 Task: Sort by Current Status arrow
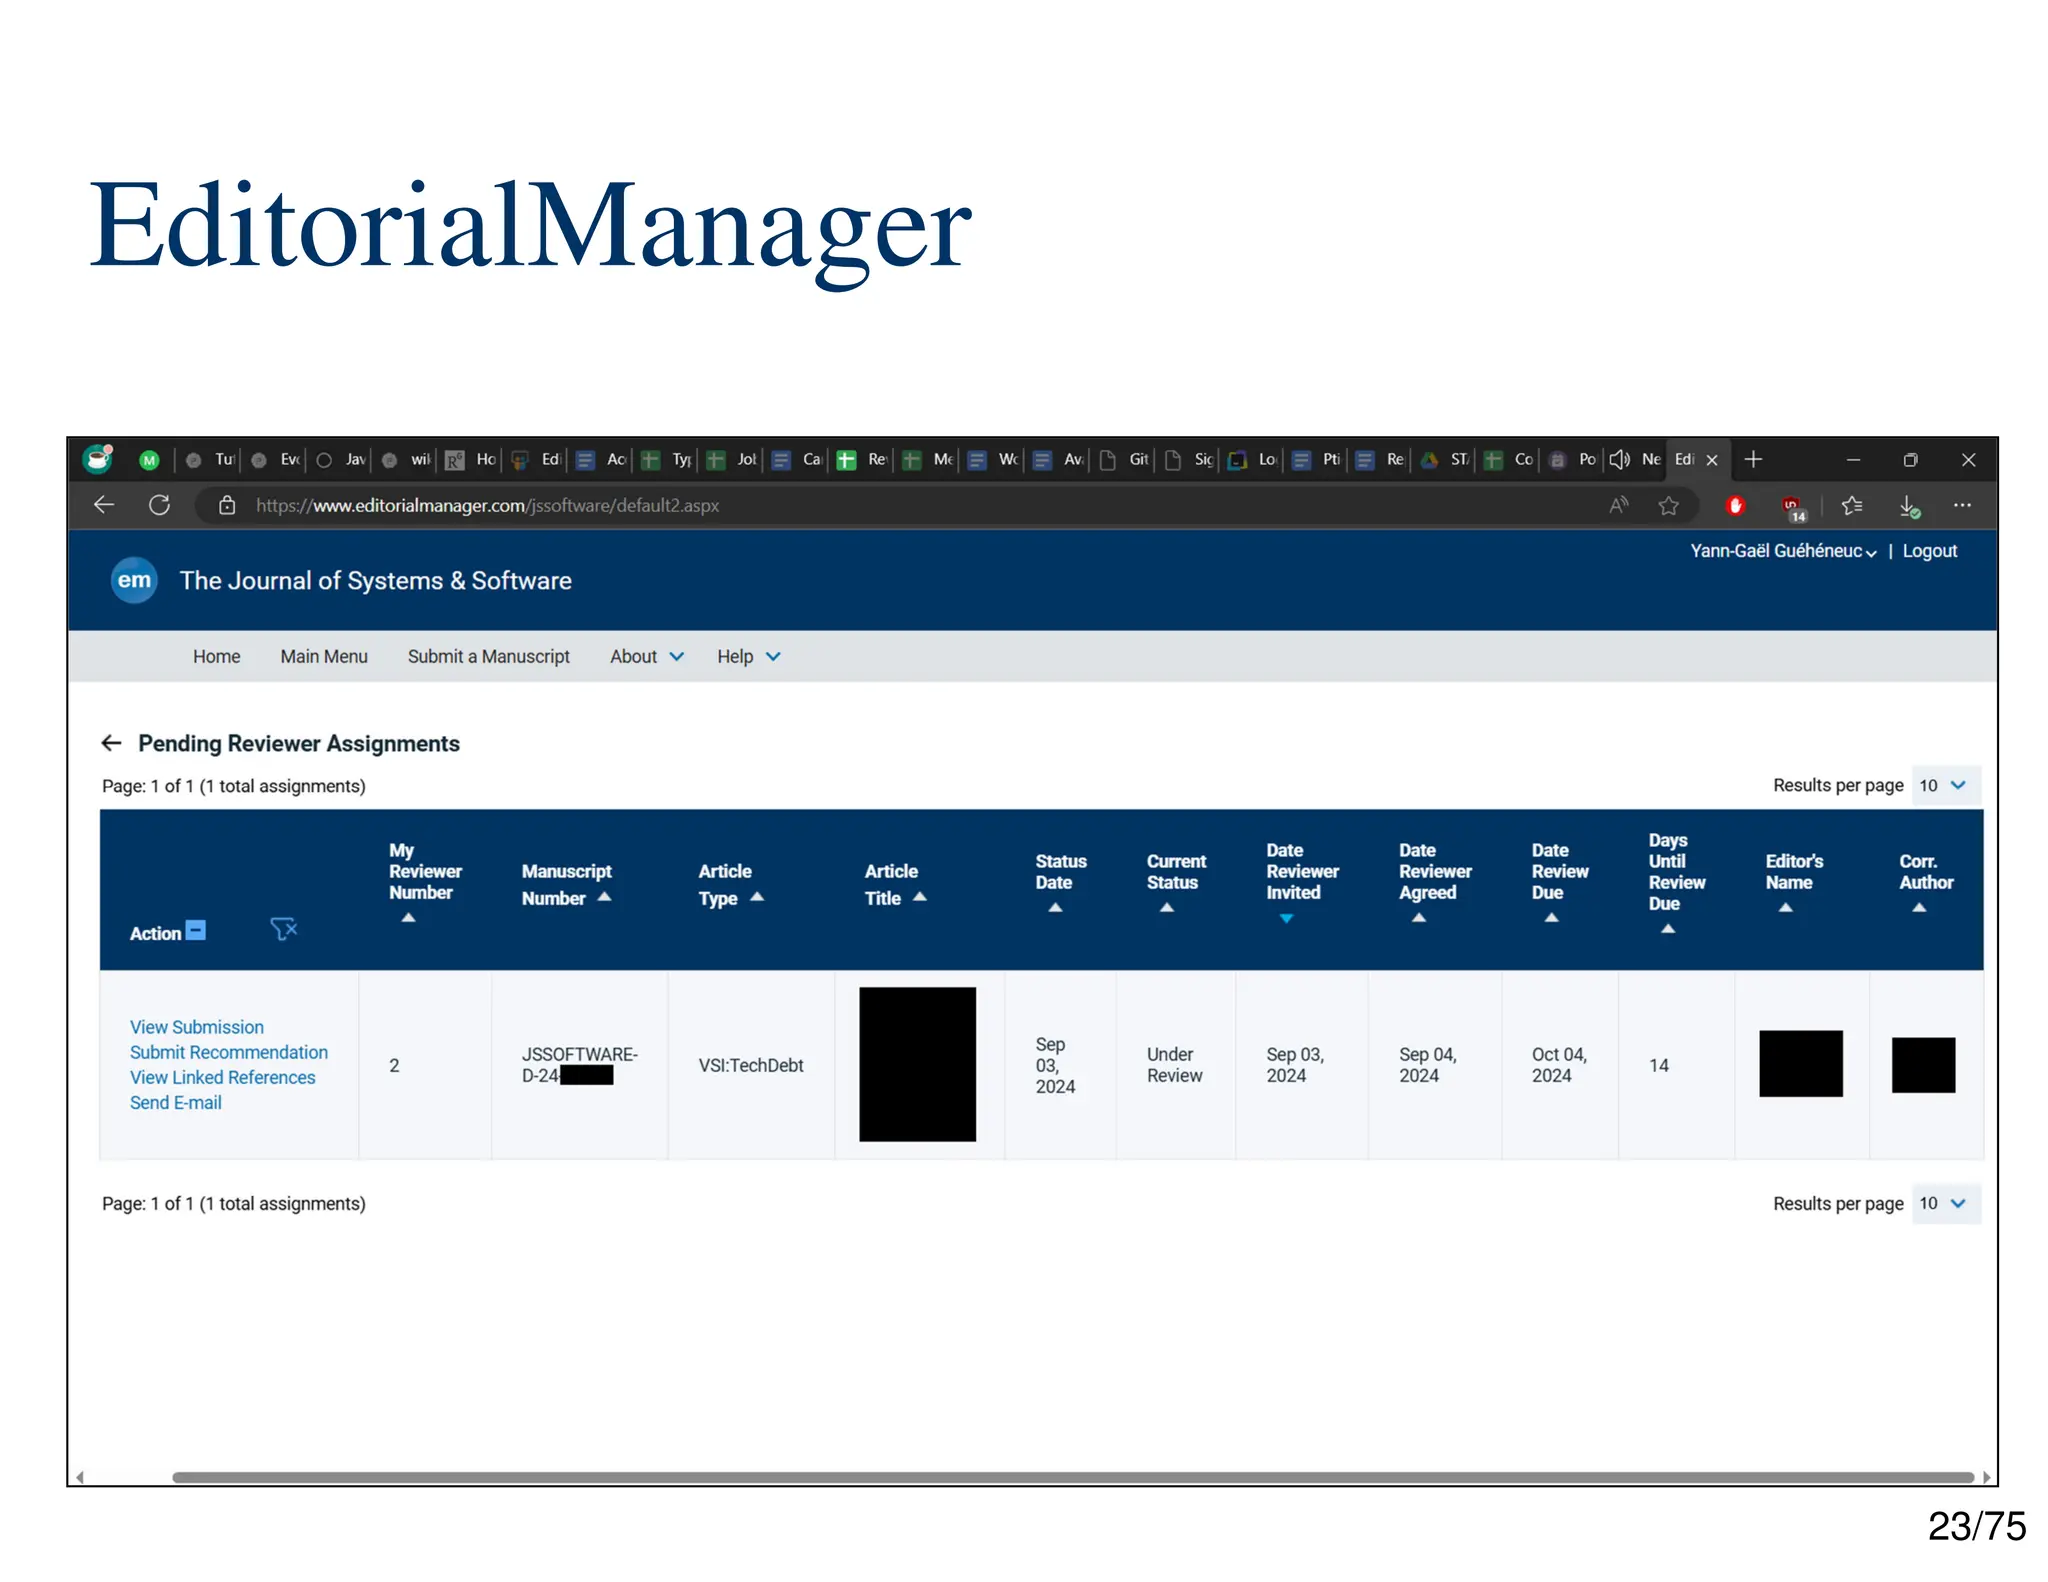(x=1167, y=907)
